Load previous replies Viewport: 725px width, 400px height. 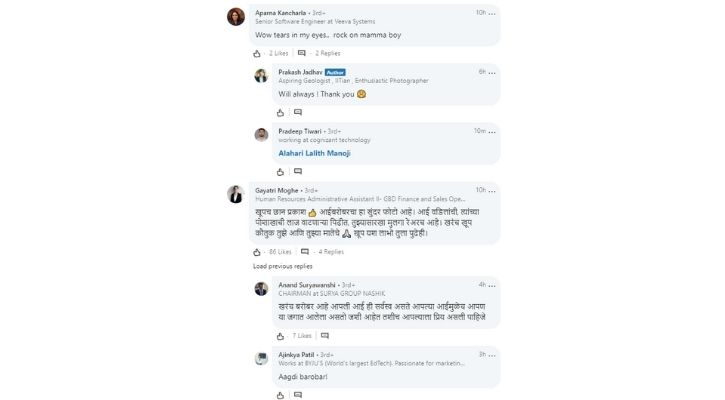point(283,266)
